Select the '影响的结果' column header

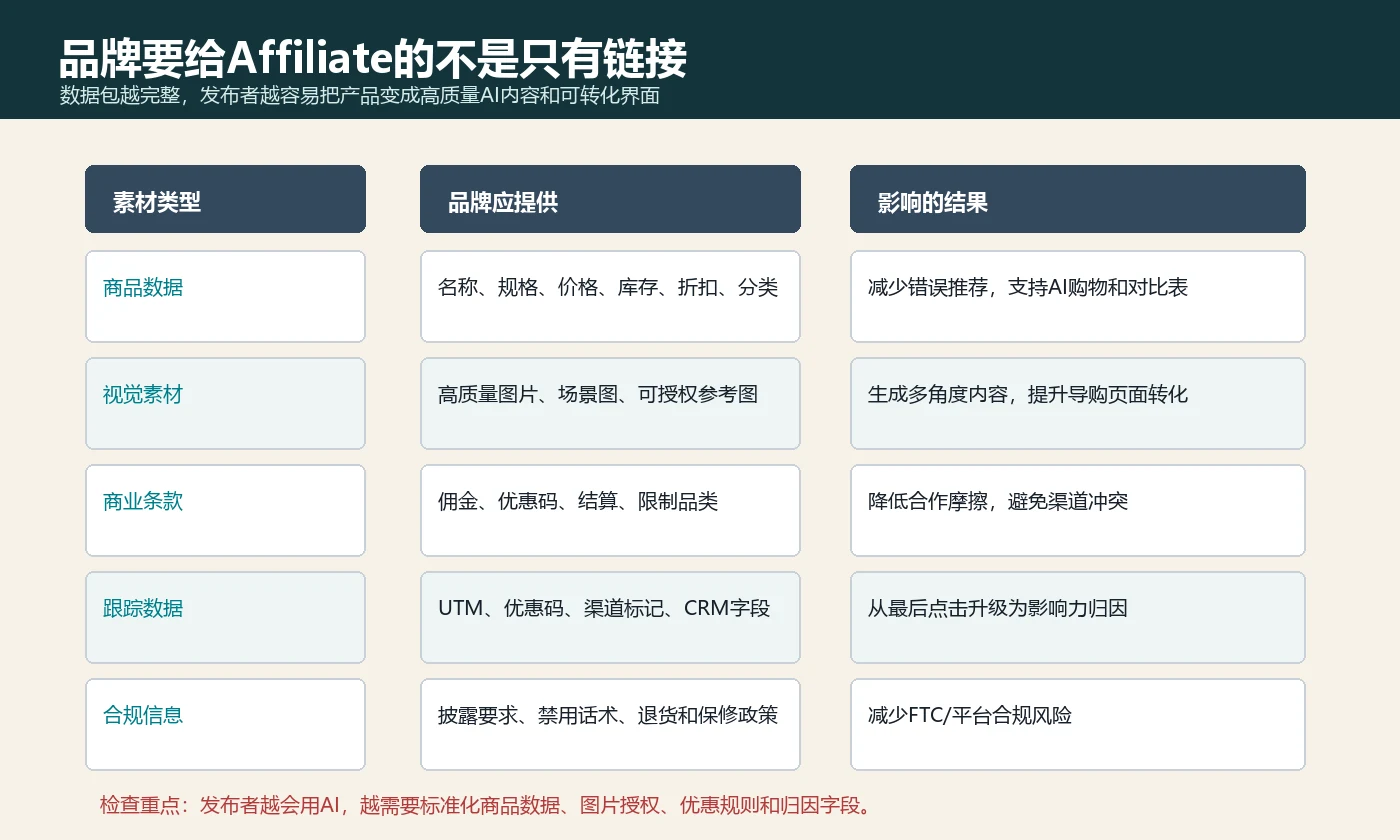(1078, 199)
